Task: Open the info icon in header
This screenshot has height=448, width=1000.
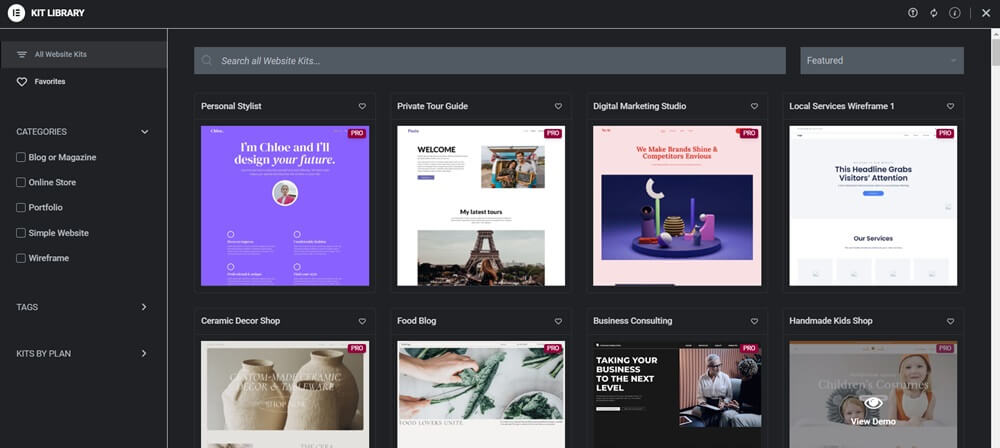Action: click(955, 13)
